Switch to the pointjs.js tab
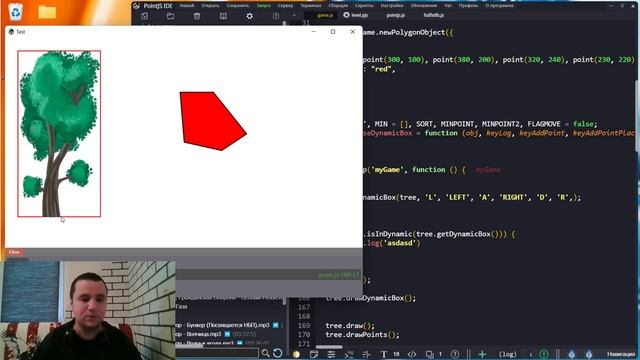The width and height of the screenshot is (640, 360). click(396, 15)
